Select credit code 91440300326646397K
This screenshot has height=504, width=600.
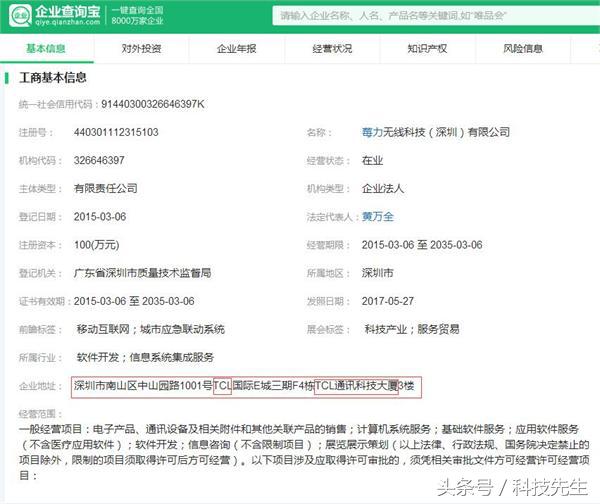tap(153, 104)
